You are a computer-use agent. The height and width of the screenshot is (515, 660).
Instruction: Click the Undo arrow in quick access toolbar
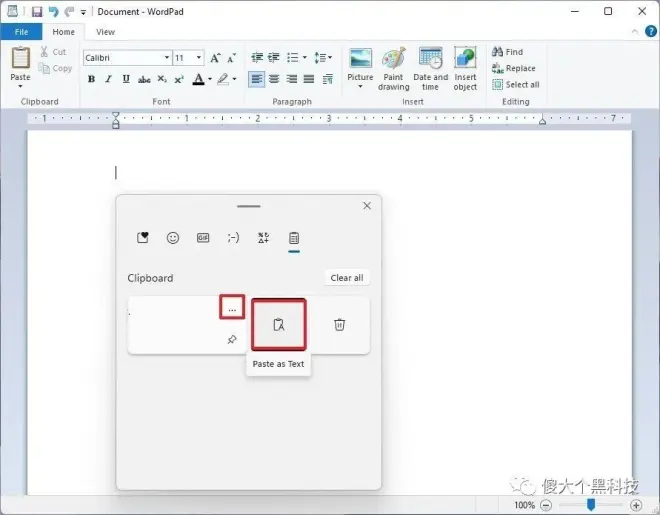[x=53, y=11]
